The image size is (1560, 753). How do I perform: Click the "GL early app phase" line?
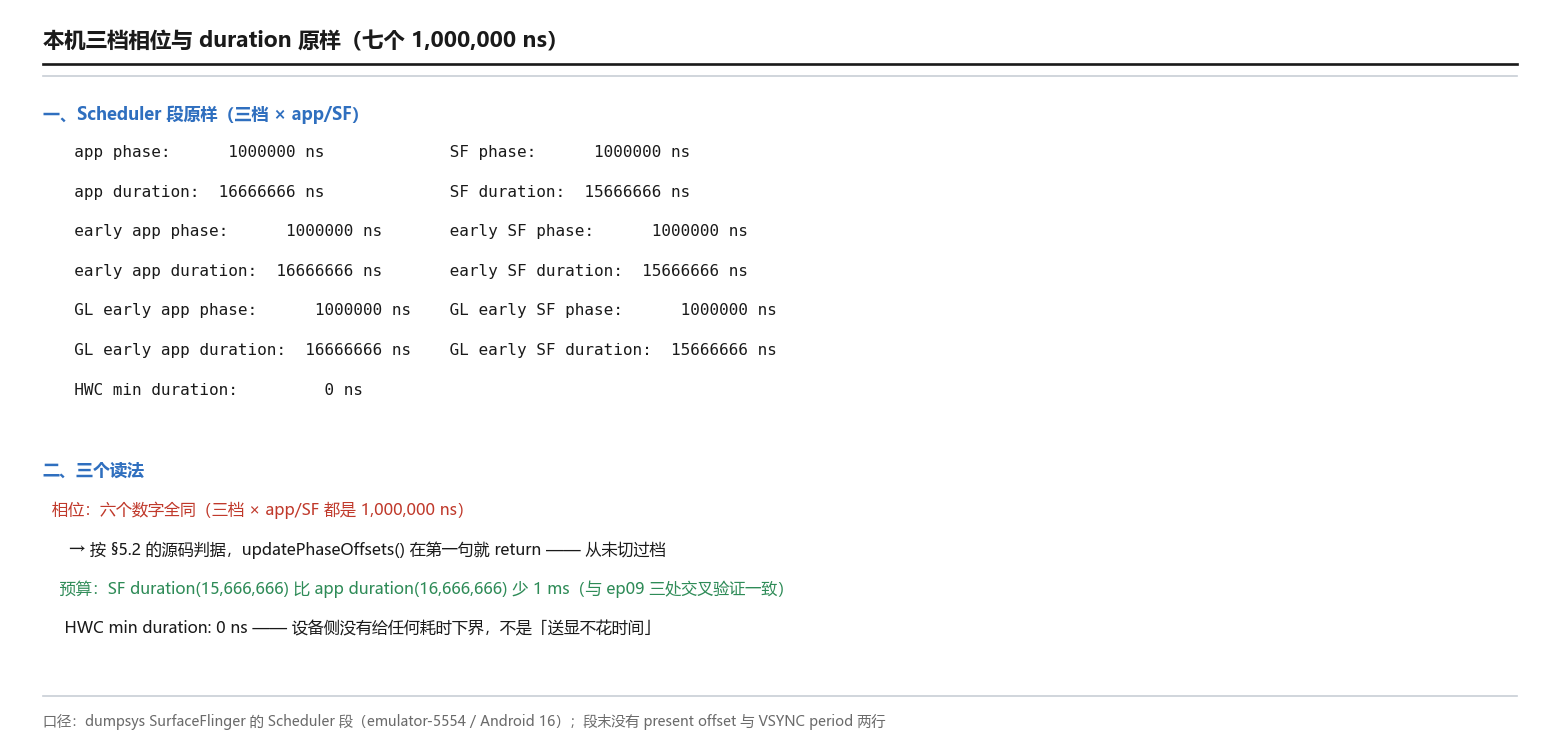[x=242, y=310]
